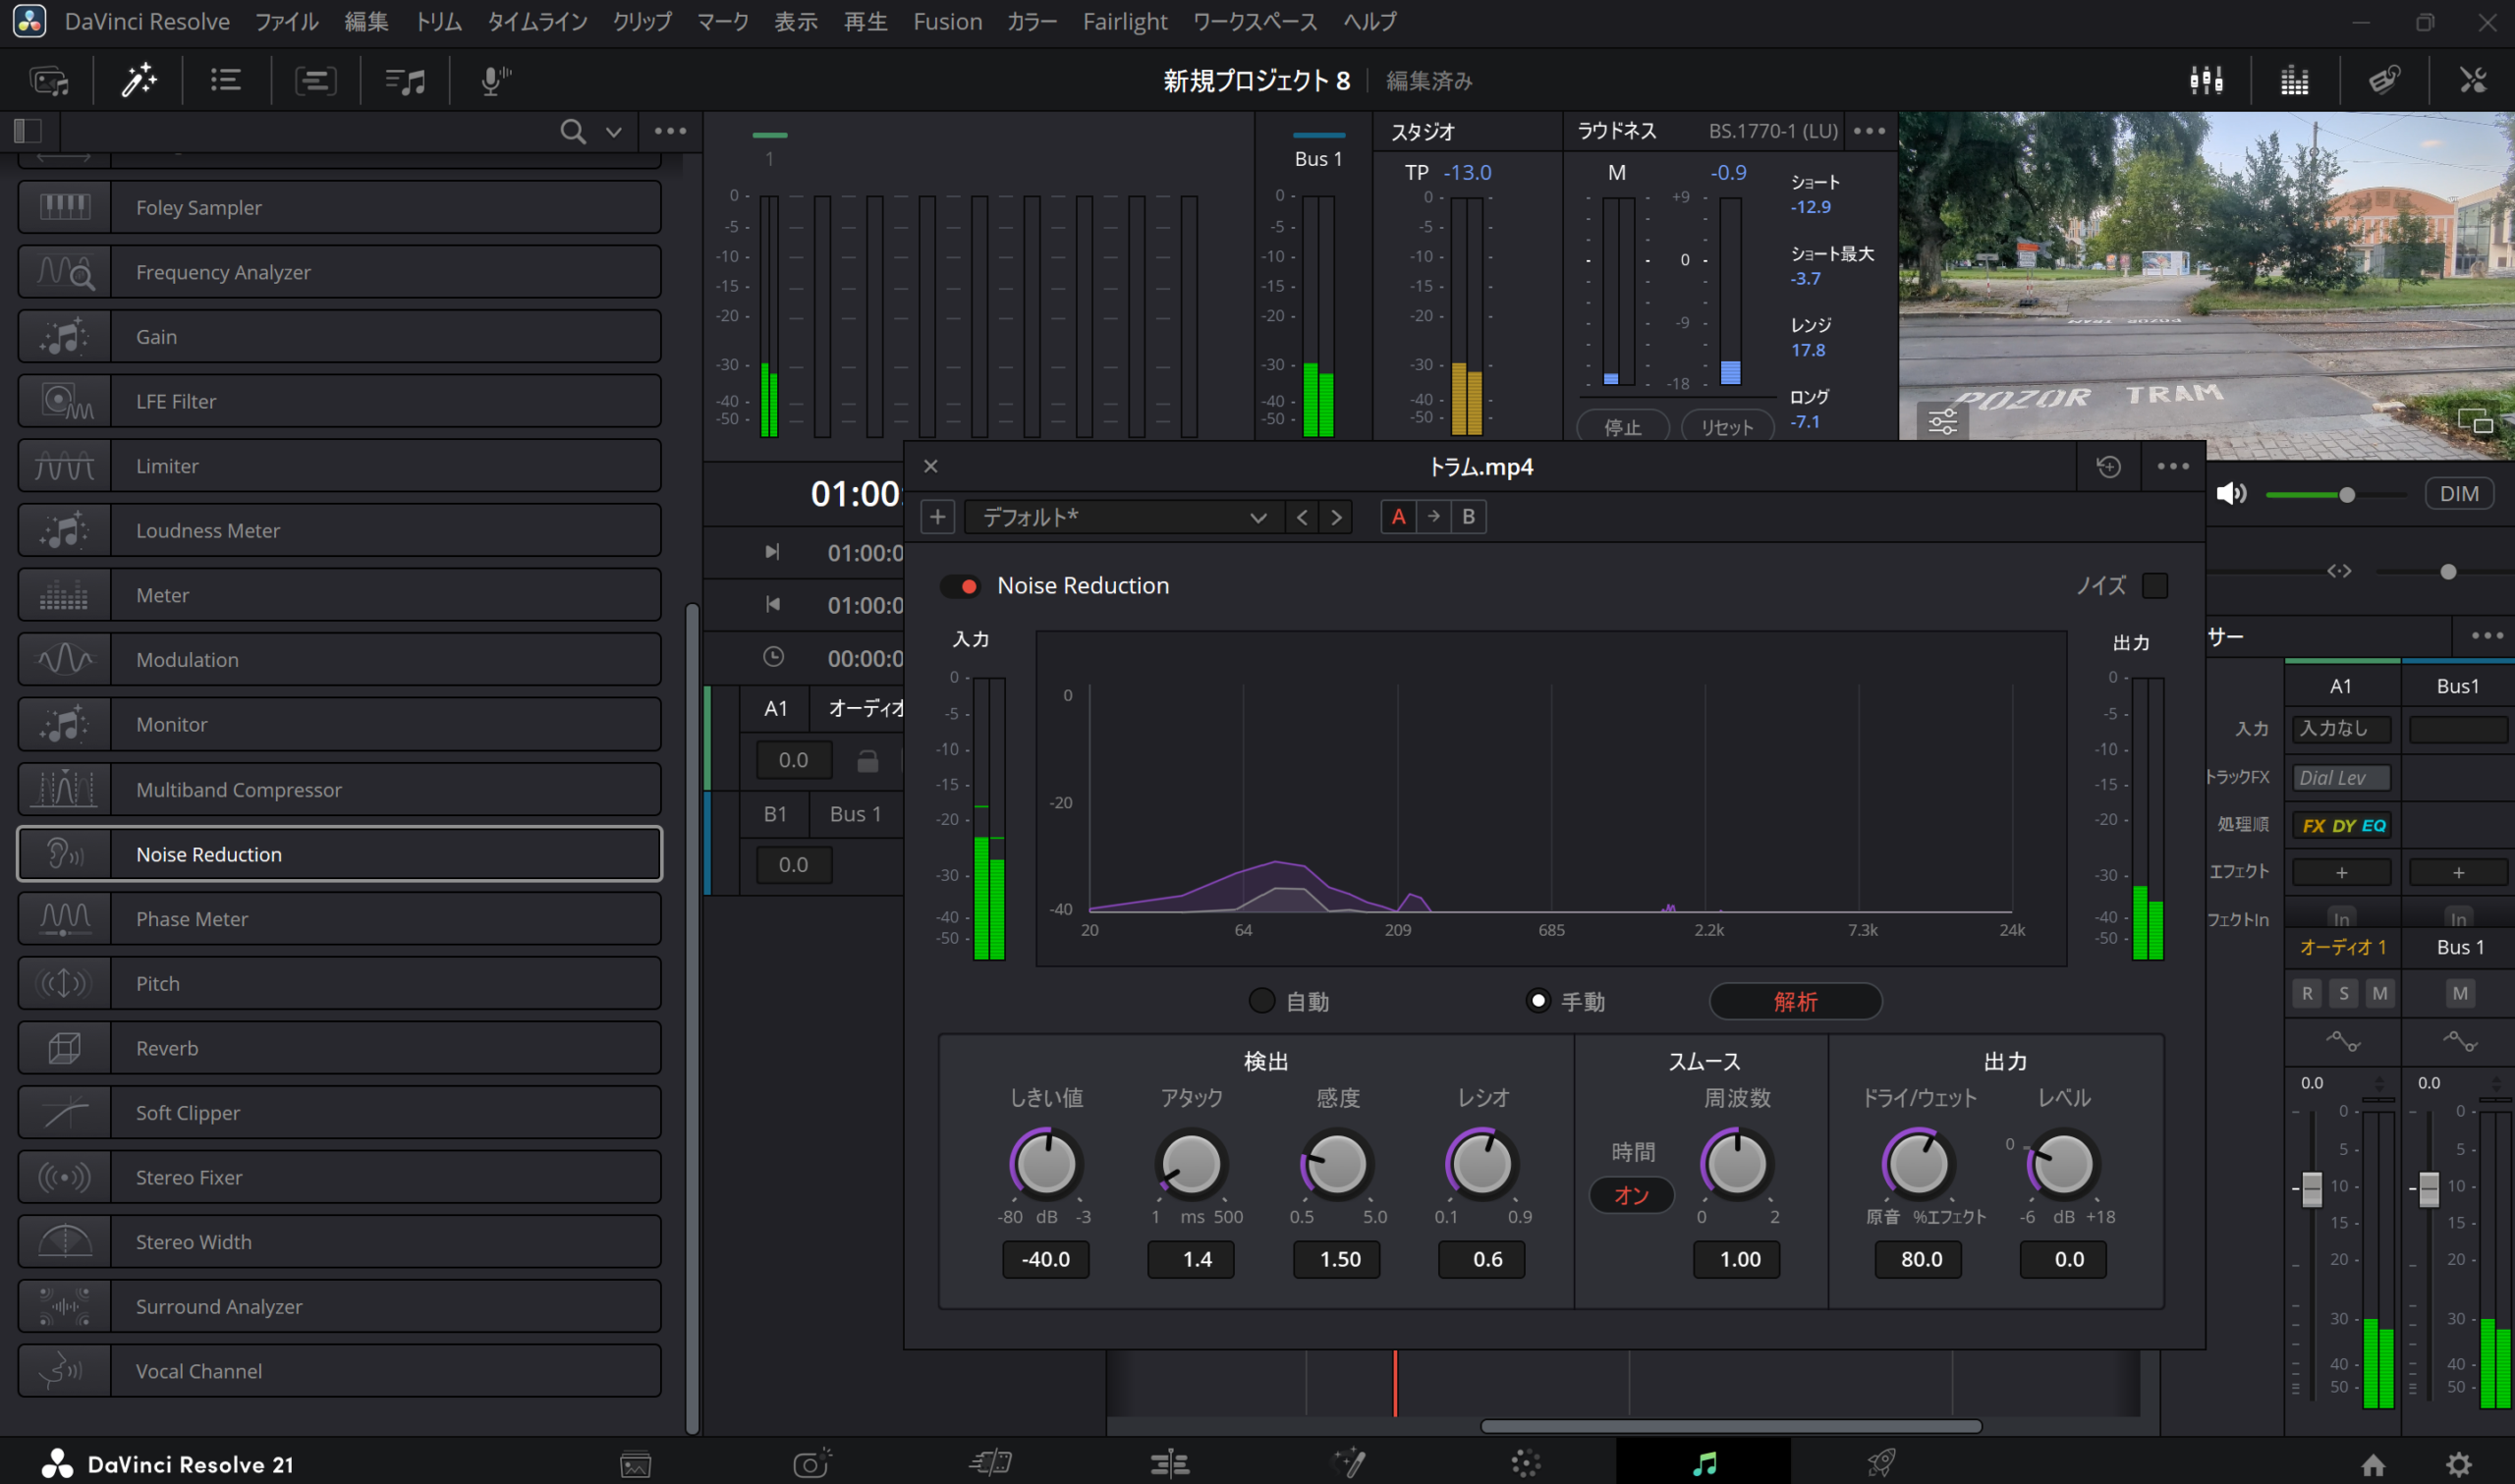2515x1484 pixels.
Task: Open project settings gear icon
Action: tap(2459, 1464)
